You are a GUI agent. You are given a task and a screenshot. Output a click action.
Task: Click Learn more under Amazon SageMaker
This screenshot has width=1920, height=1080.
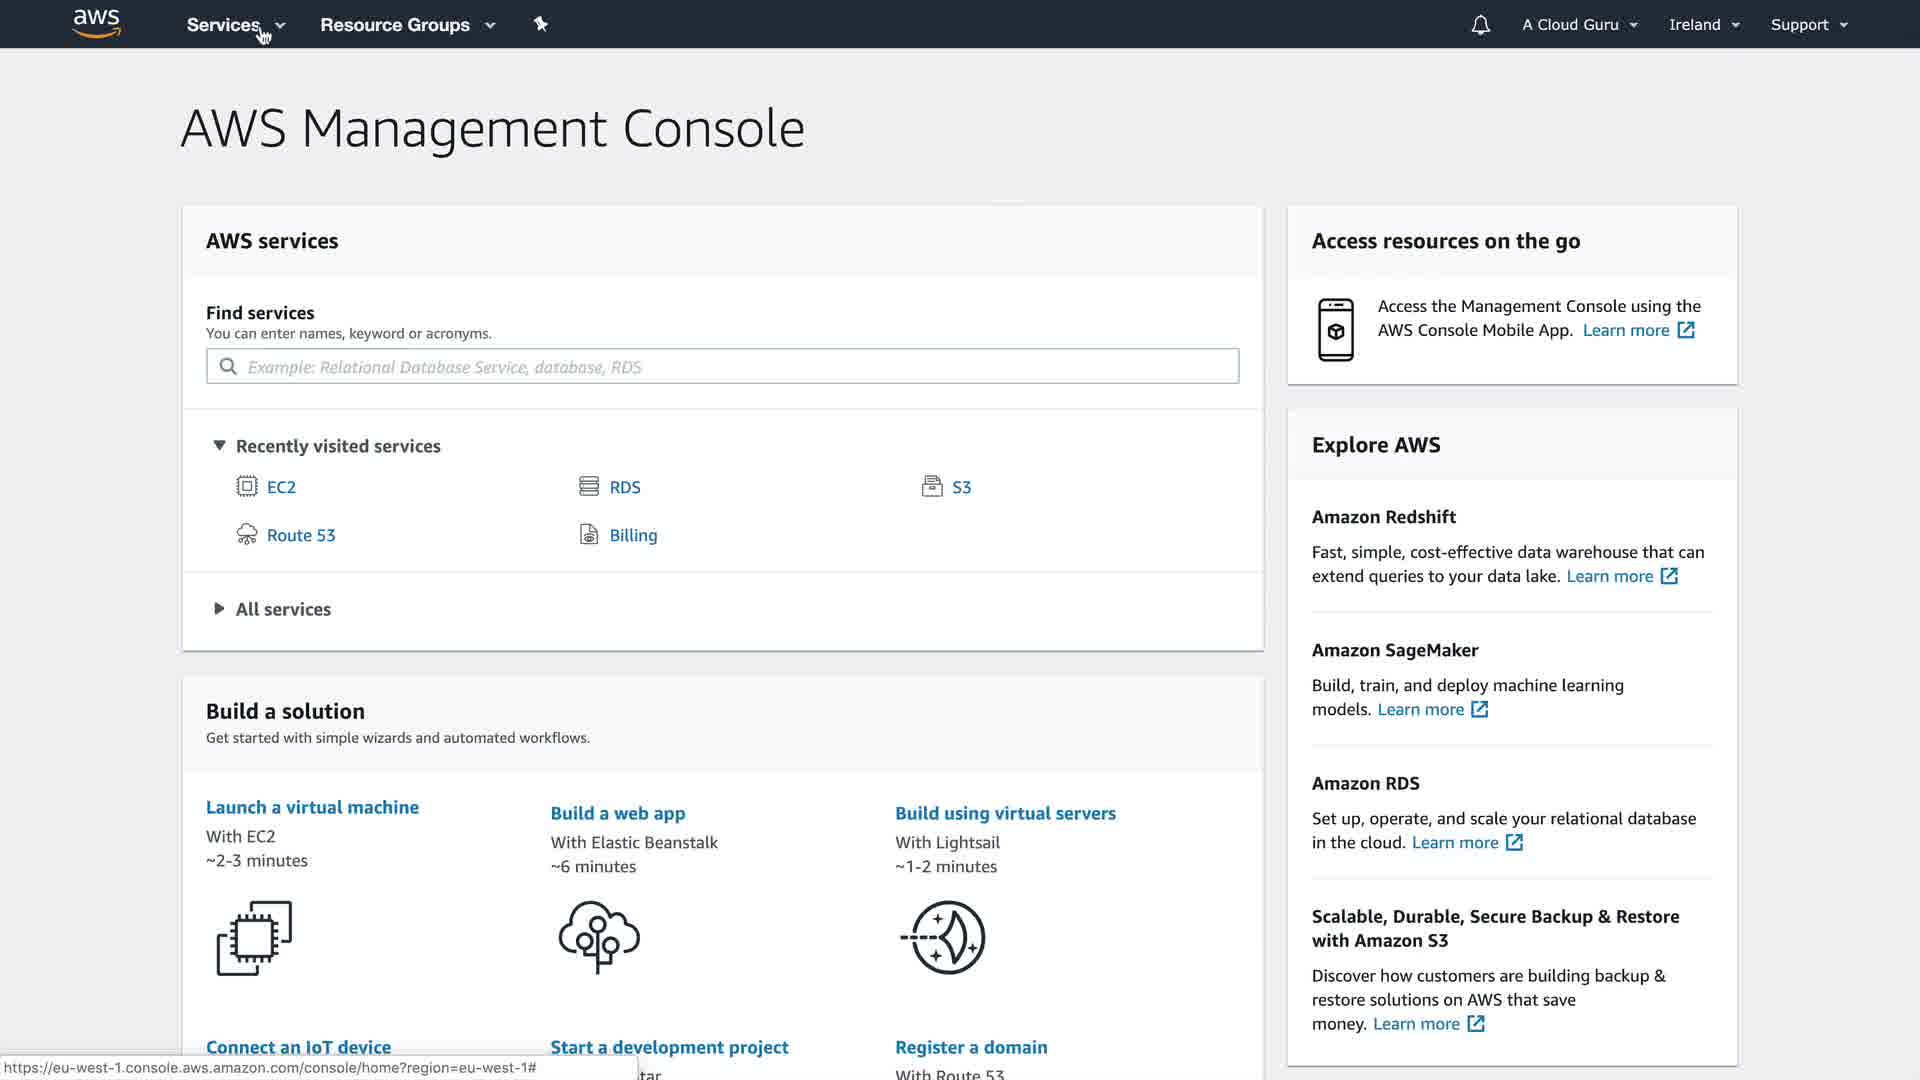(x=1421, y=709)
